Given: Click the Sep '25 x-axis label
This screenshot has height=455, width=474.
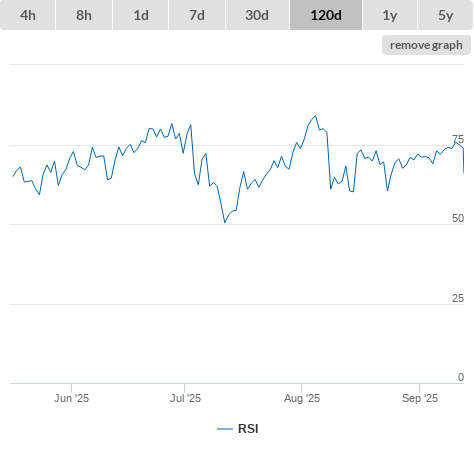Looking at the screenshot, I should pyautogui.click(x=420, y=398).
